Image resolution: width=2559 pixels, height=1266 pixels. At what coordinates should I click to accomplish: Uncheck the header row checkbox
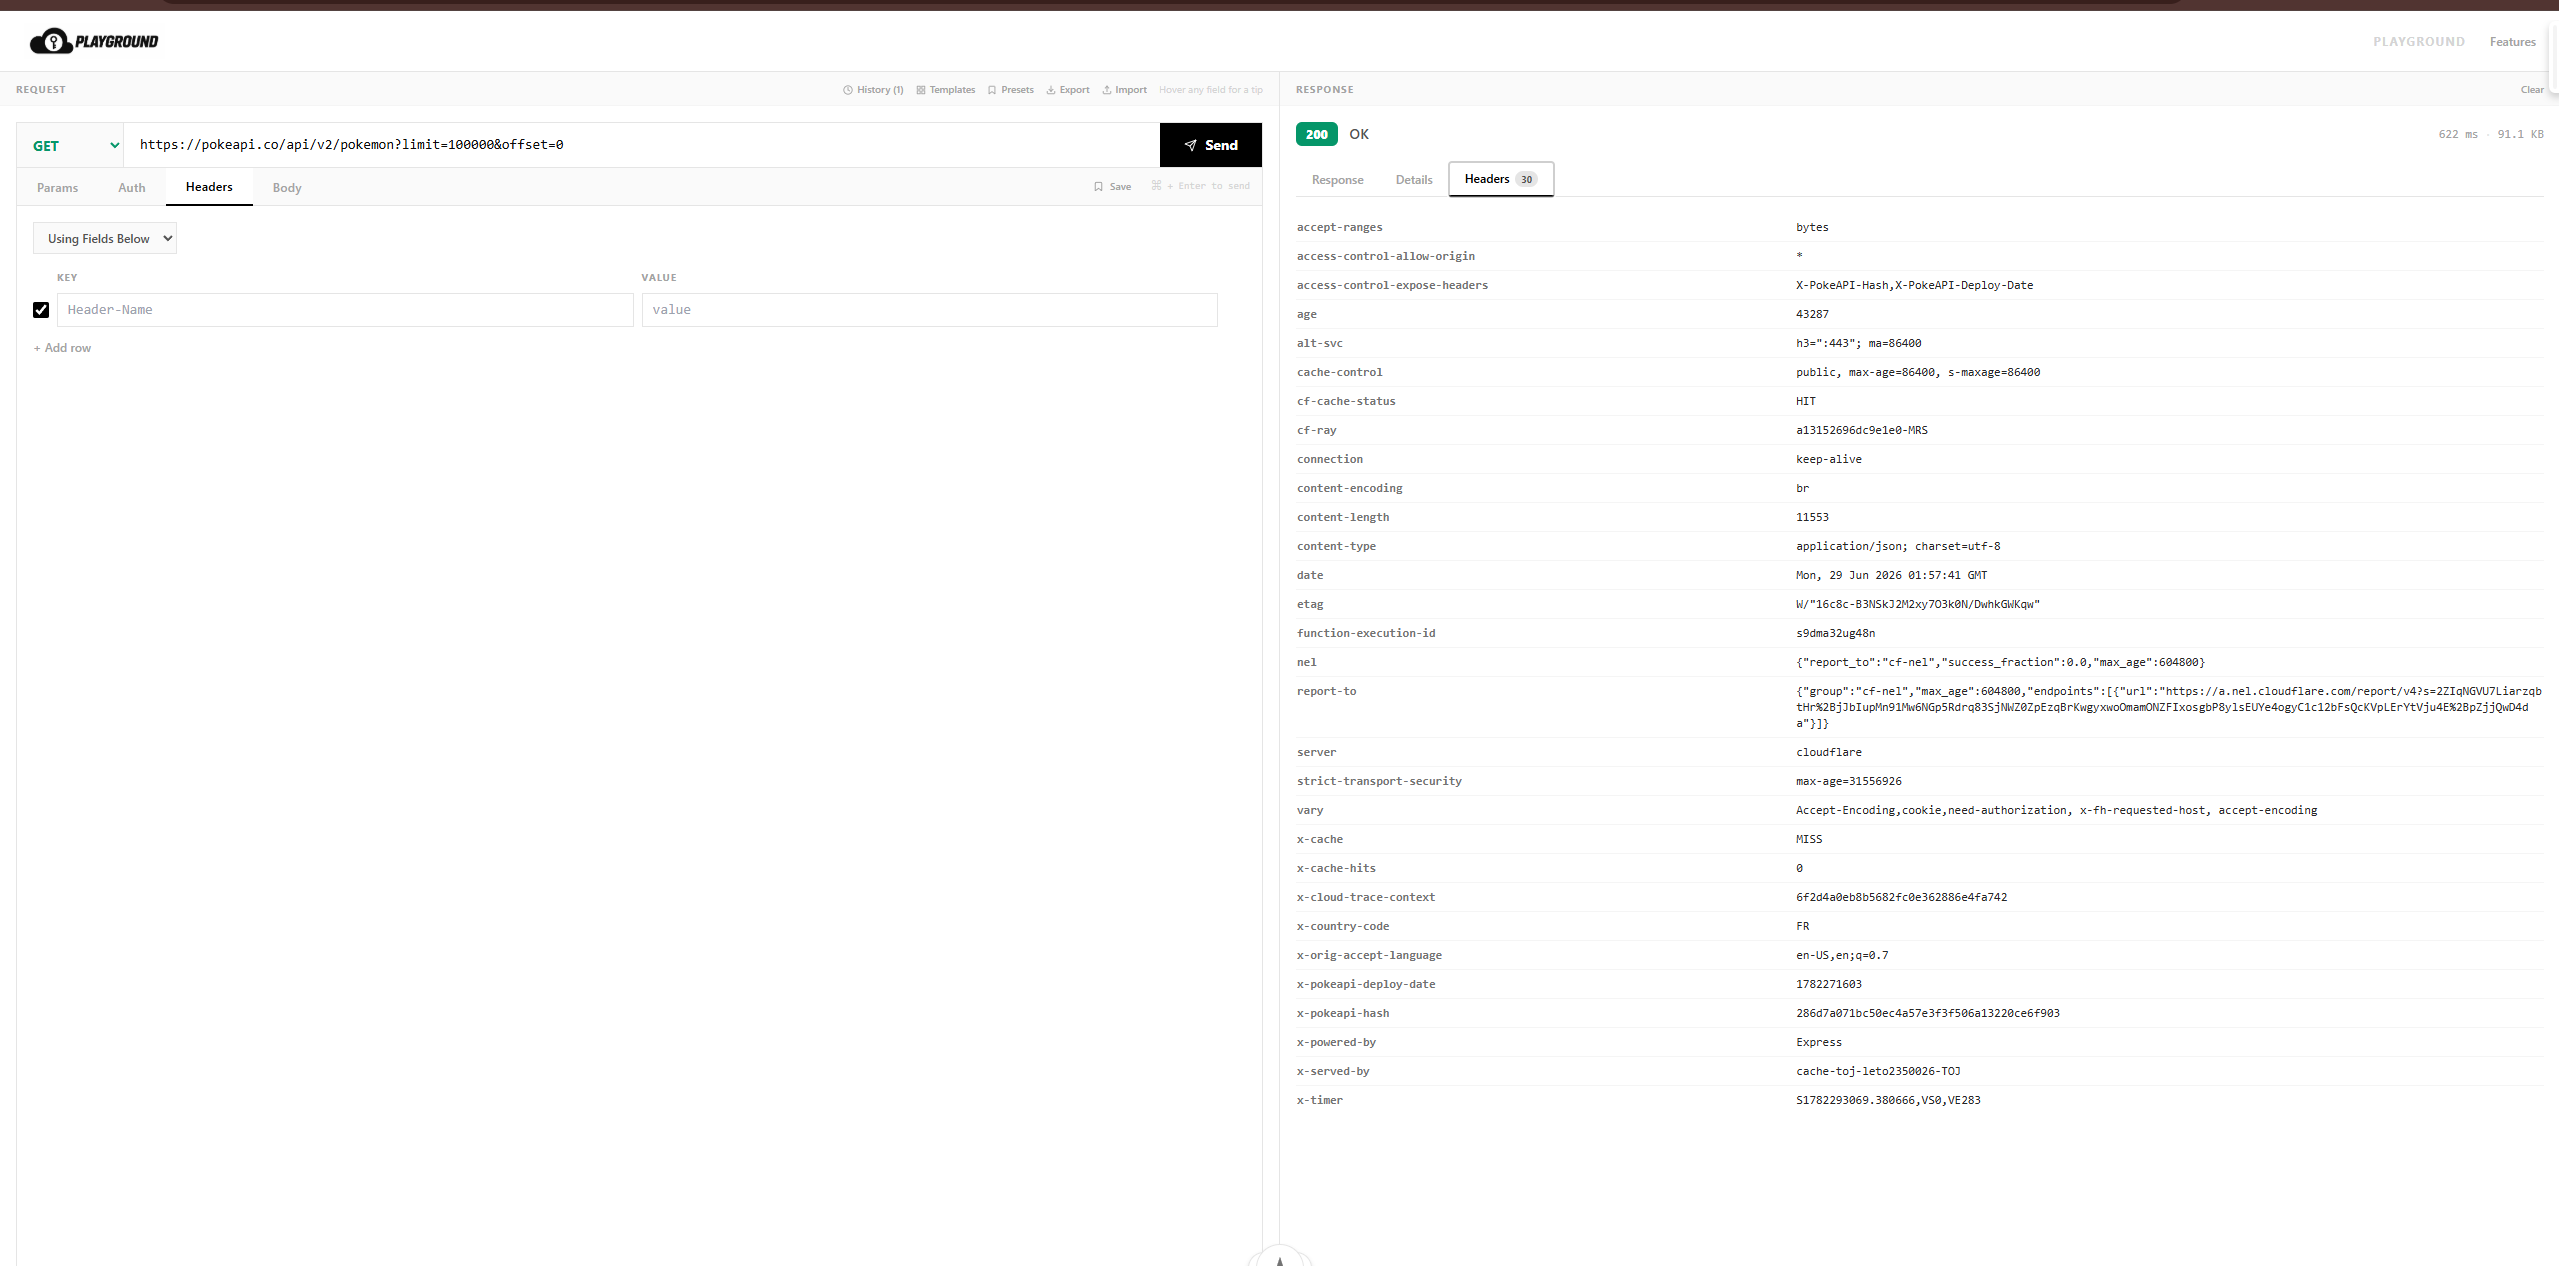pos(41,310)
